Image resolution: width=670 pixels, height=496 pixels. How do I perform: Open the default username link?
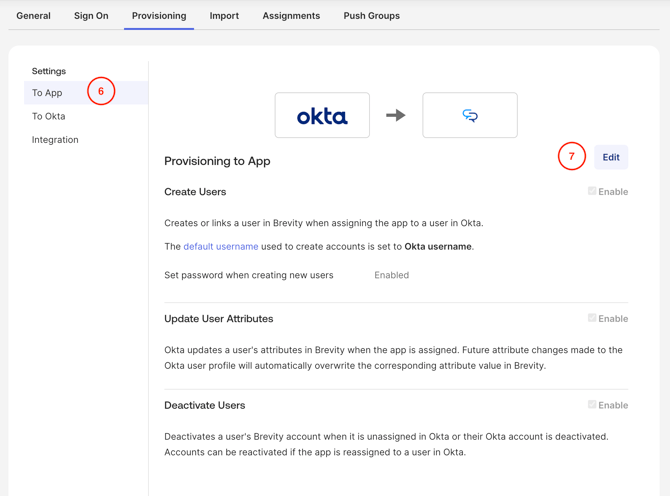point(221,246)
